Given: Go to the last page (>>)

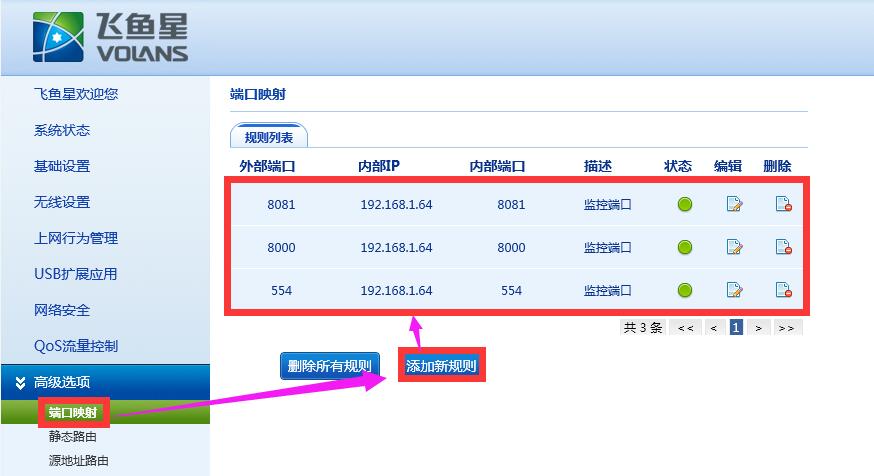Looking at the screenshot, I should [786, 328].
